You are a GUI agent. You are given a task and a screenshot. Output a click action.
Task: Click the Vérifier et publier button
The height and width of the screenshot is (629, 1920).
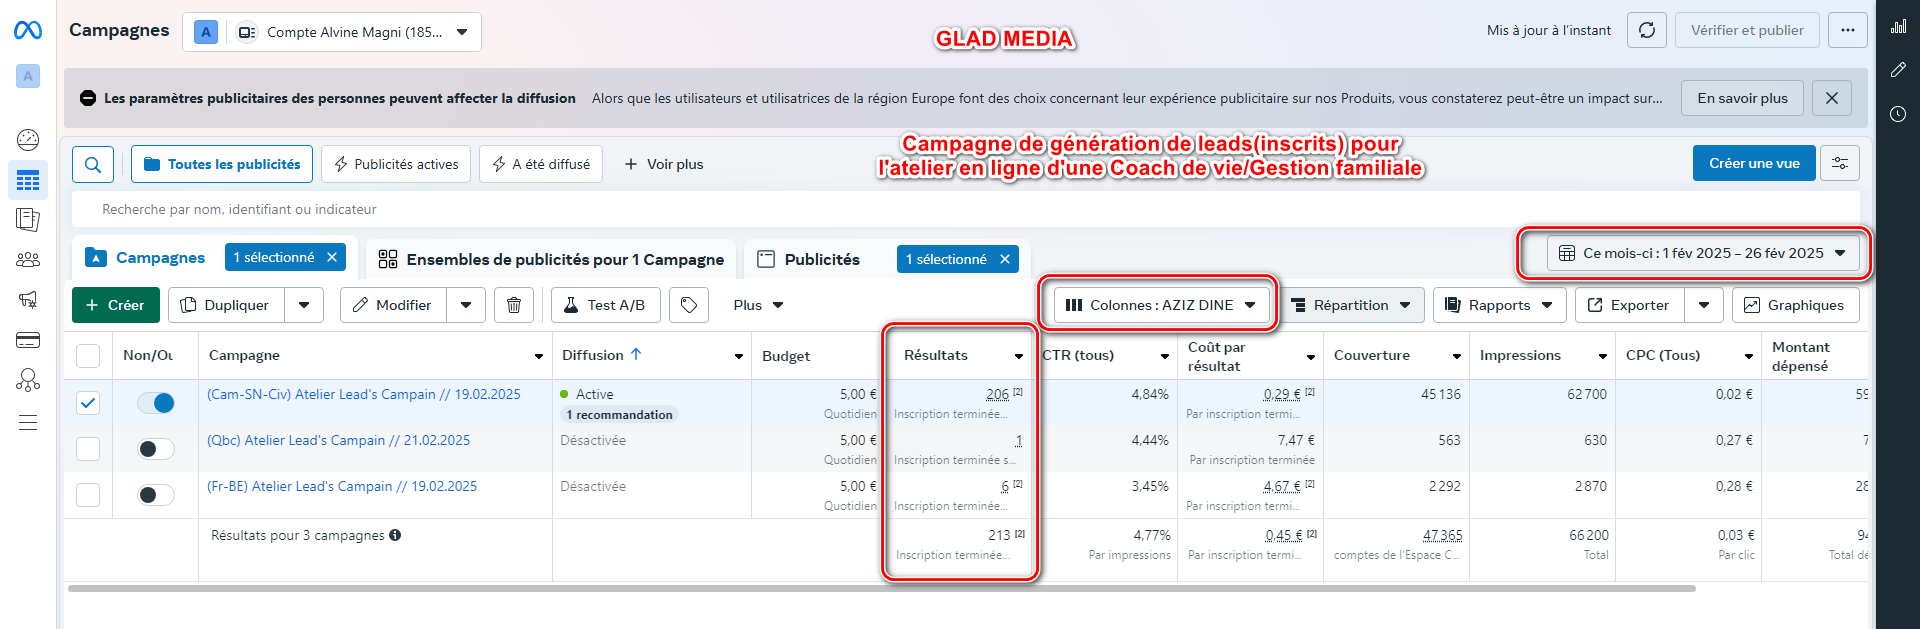pos(1747,31)
